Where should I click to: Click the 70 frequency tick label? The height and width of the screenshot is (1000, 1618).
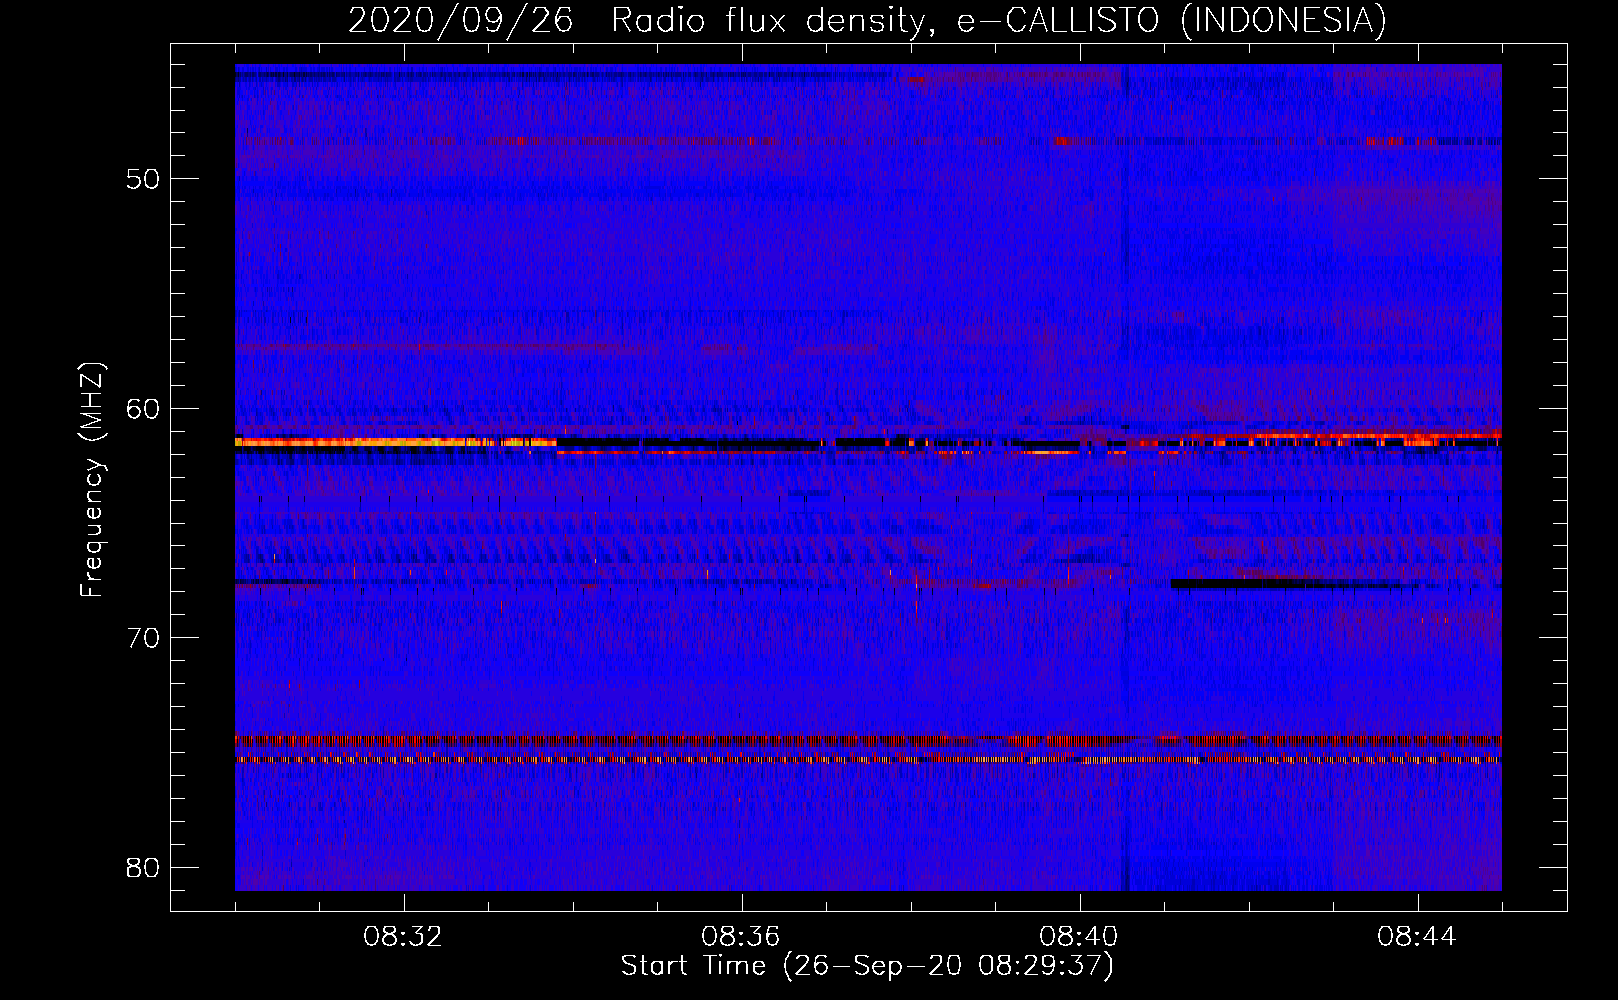143,638
